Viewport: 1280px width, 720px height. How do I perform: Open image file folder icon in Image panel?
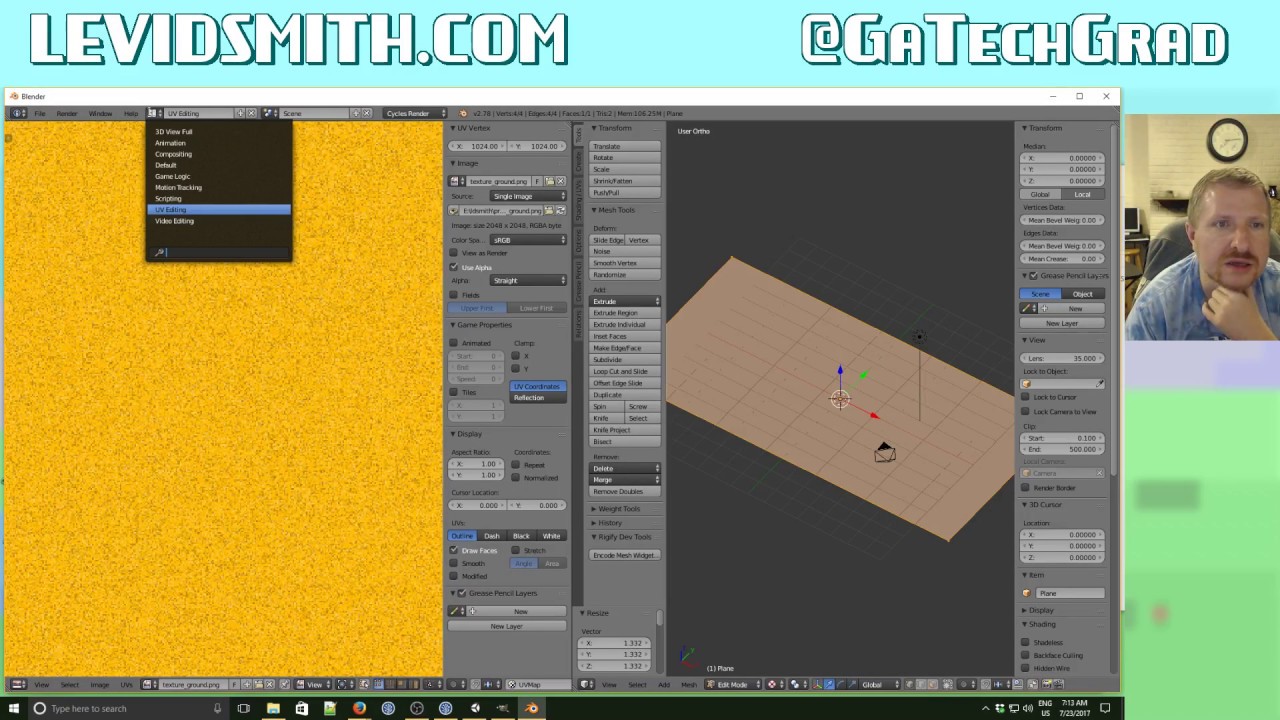click(x=549, y=181)
